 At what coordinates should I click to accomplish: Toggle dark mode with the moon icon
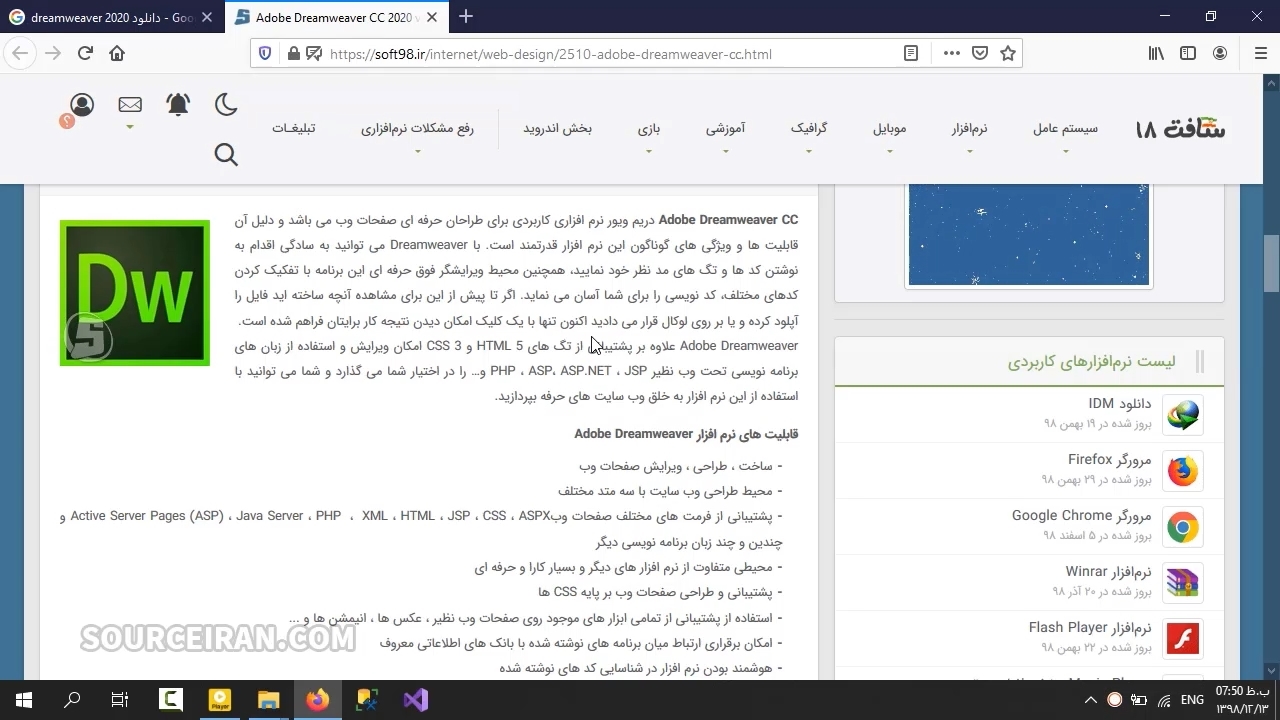pos(226,104)
